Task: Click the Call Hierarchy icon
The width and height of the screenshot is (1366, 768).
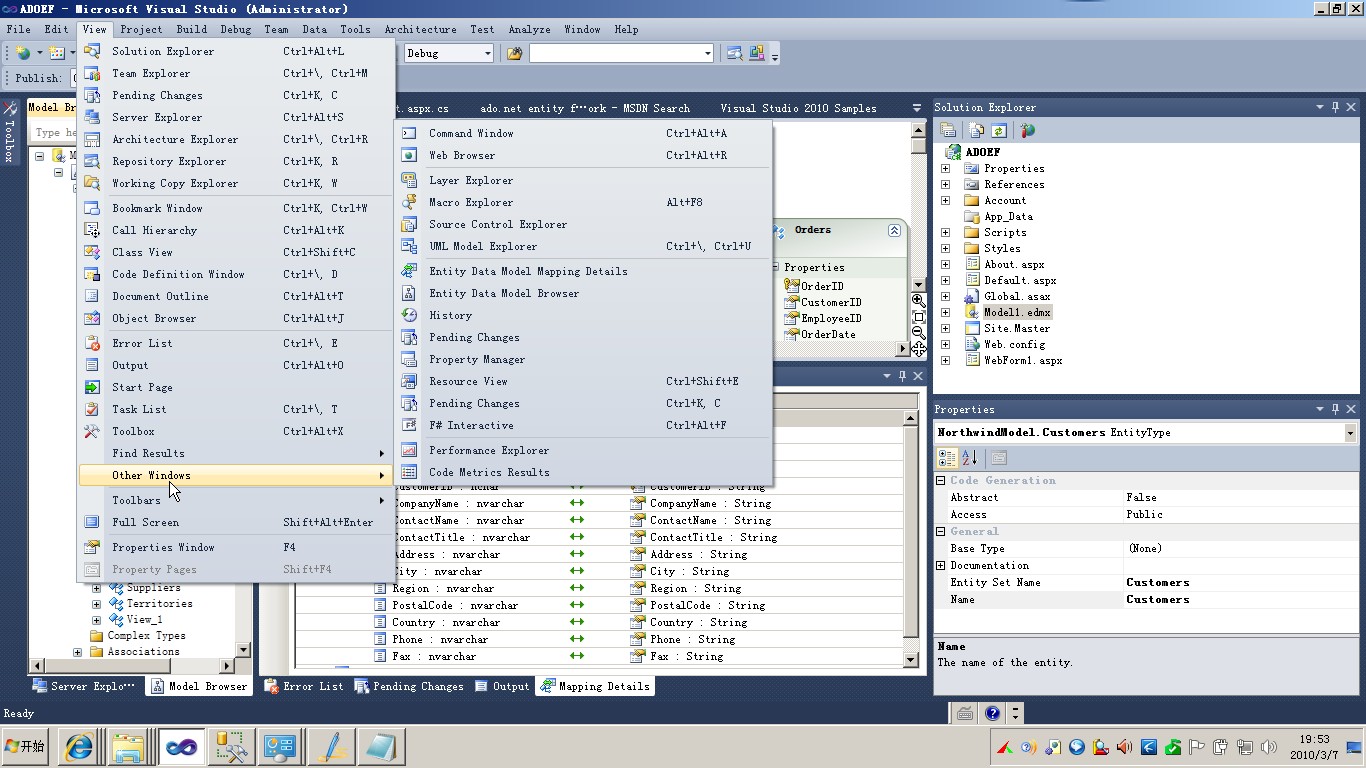Action: pos(92,230)
